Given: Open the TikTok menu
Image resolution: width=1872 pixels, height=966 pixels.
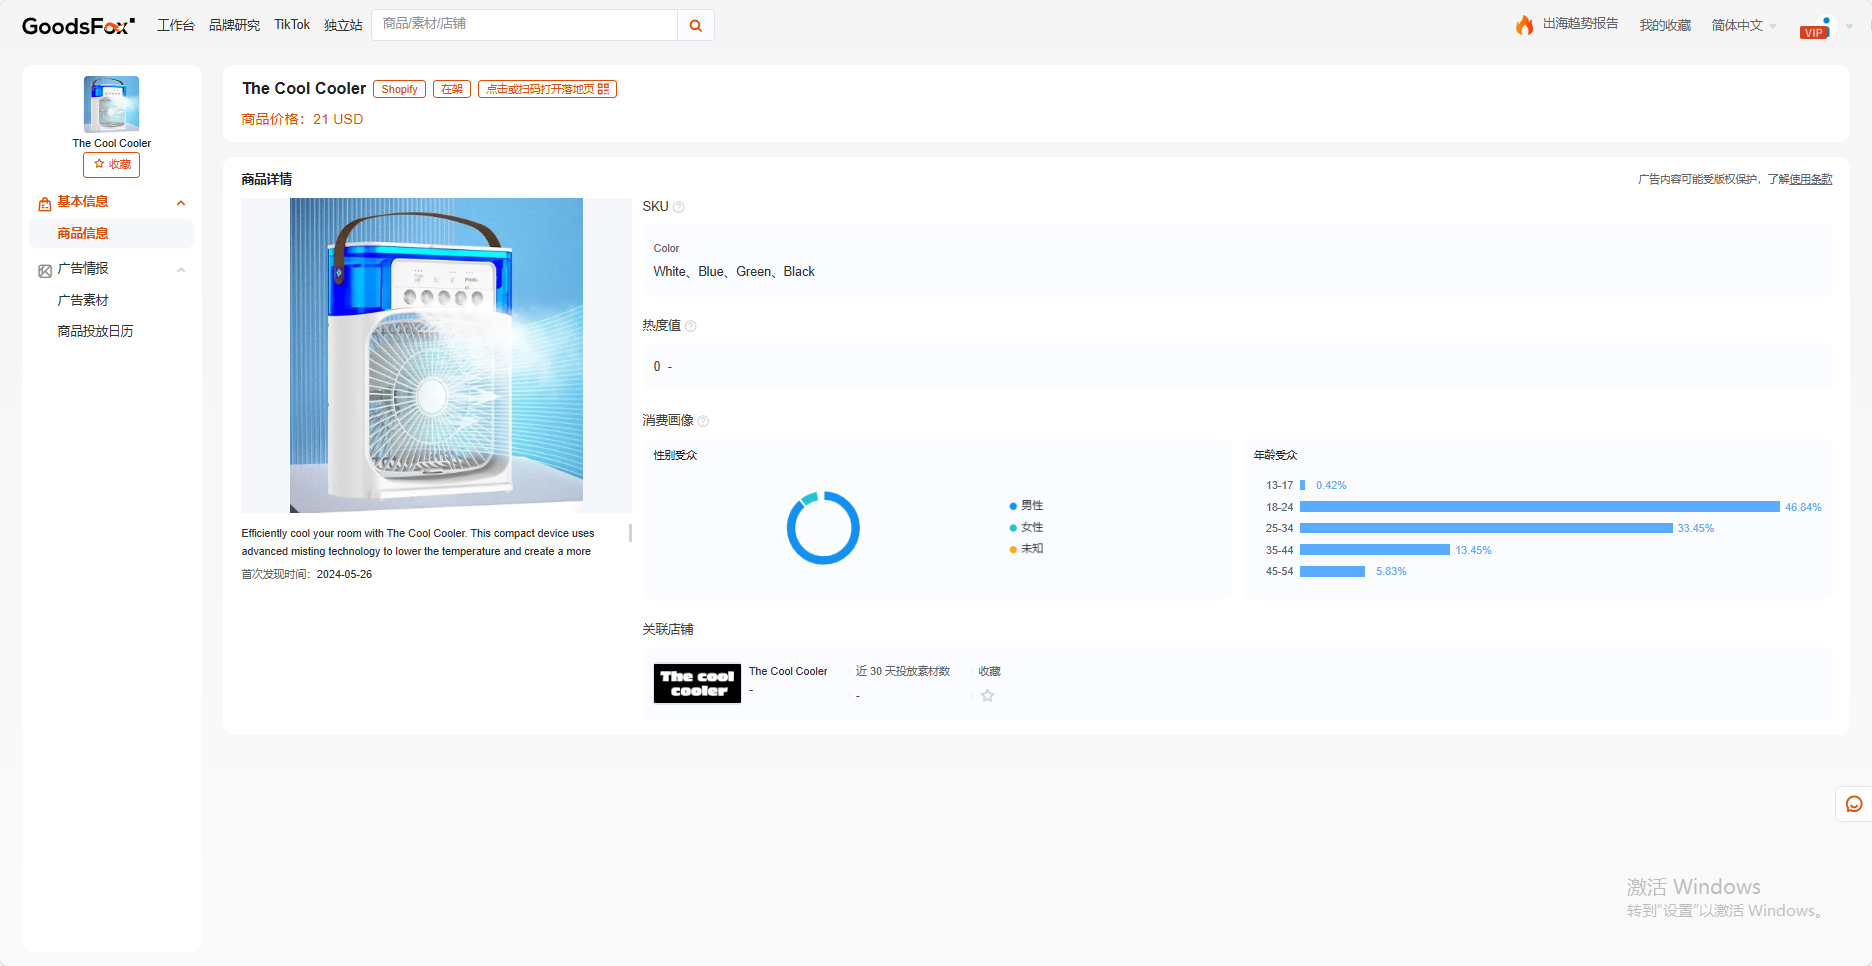Looking at the screenshot, I should [x=292, y=25].
